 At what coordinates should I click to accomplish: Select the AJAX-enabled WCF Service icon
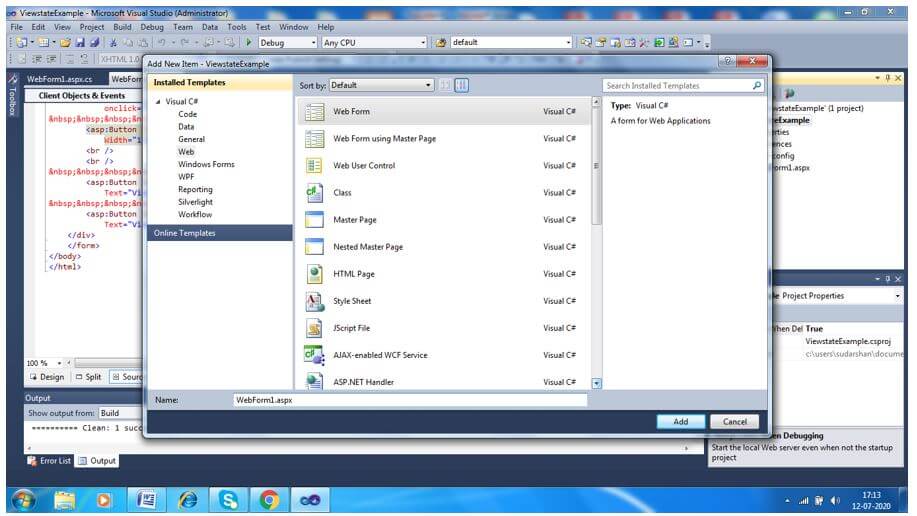(314, 355)
